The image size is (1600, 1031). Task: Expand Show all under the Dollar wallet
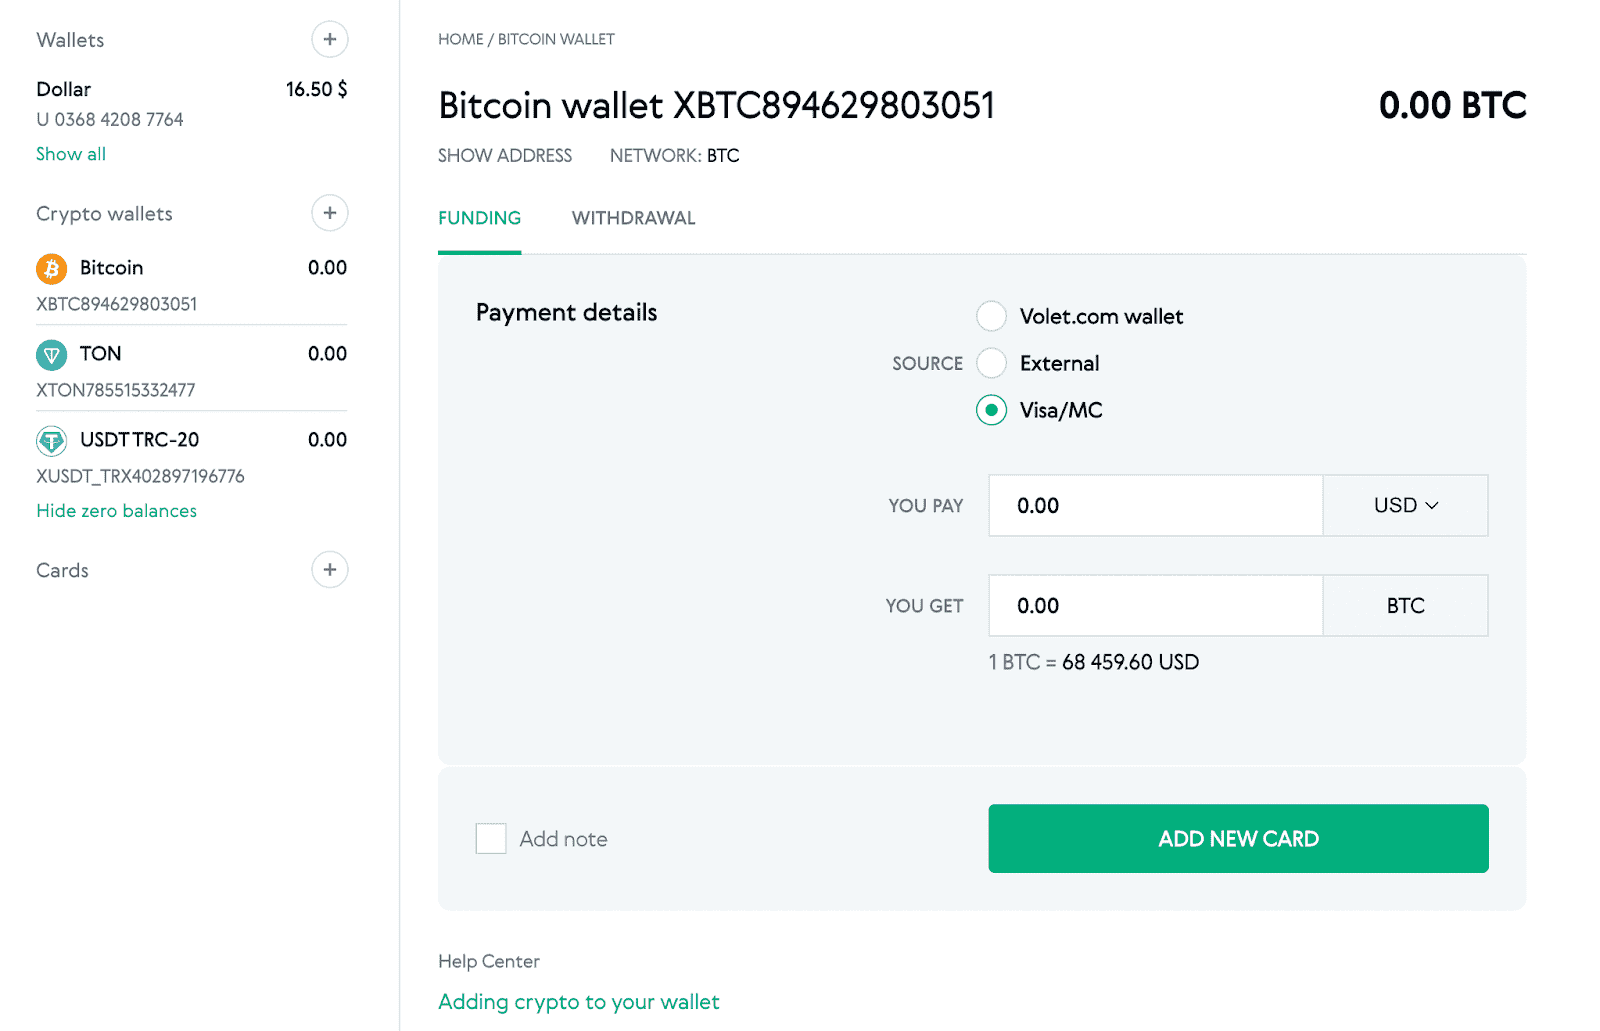[70, 153]
